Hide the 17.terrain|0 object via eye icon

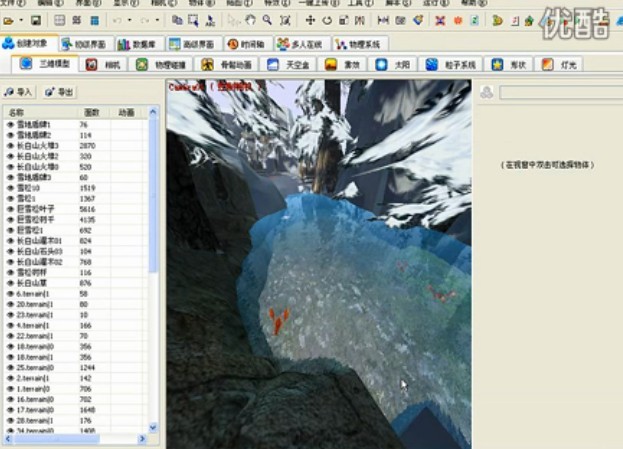[x=11, y=410]
